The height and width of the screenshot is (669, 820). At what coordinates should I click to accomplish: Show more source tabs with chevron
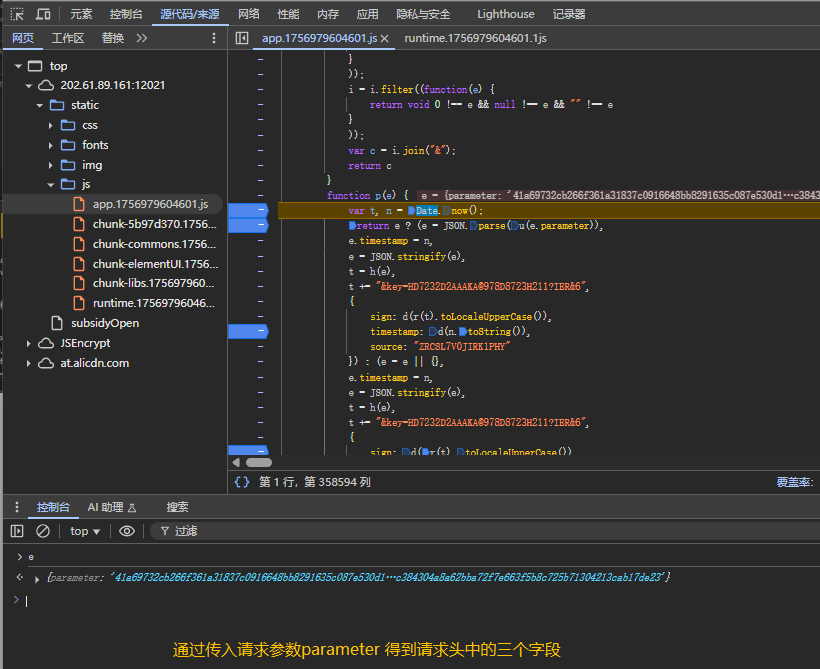[x=141, y=38]
